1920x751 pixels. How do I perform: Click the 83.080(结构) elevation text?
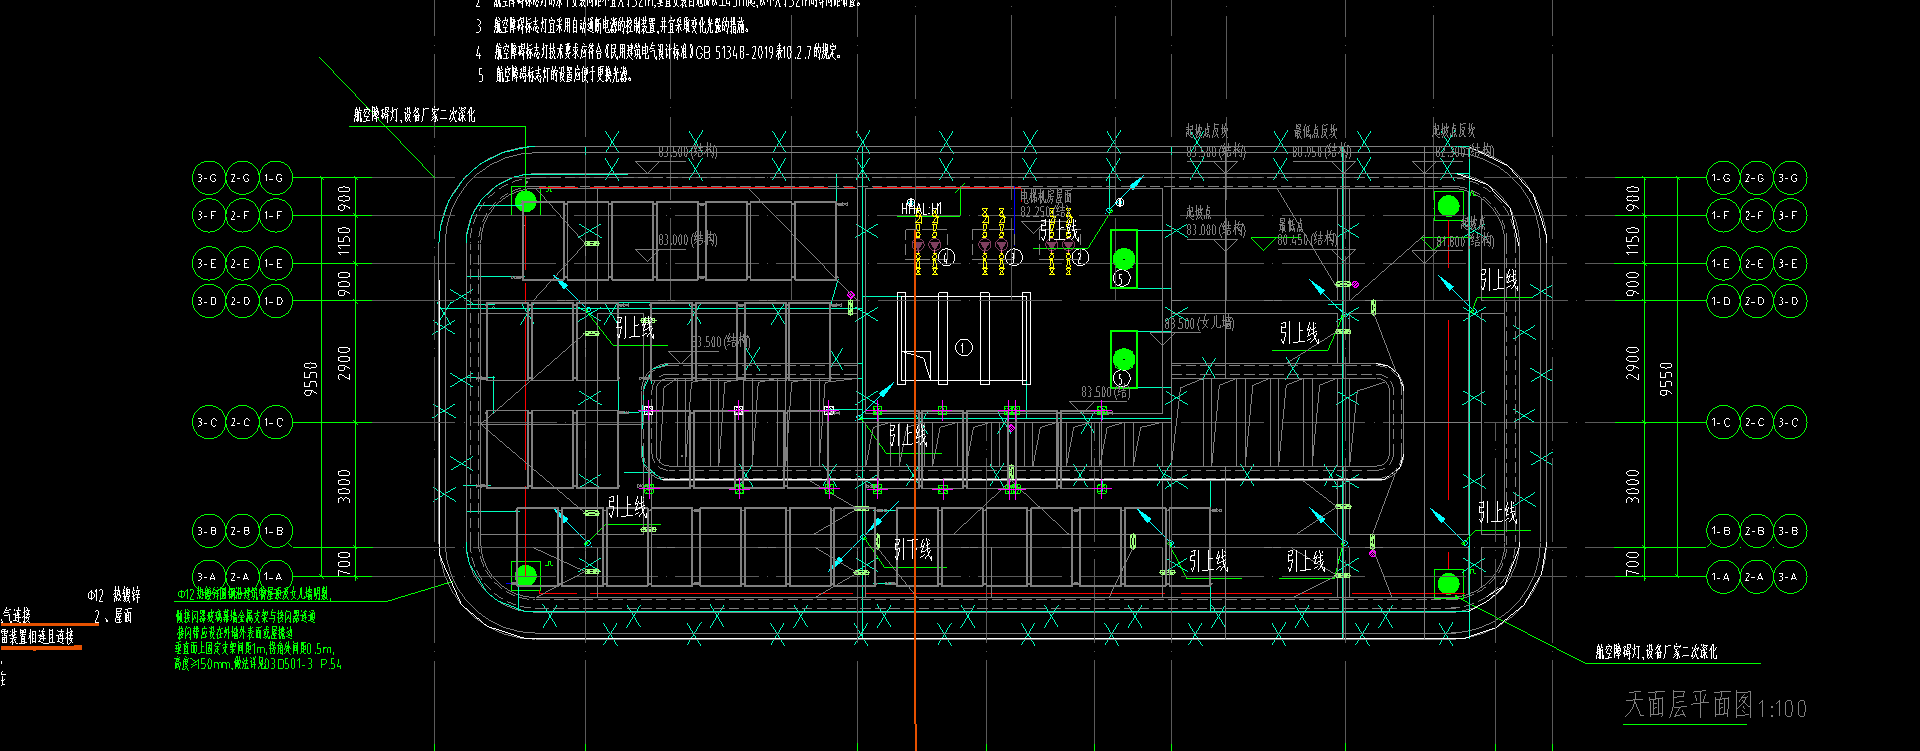[1216, 229]
